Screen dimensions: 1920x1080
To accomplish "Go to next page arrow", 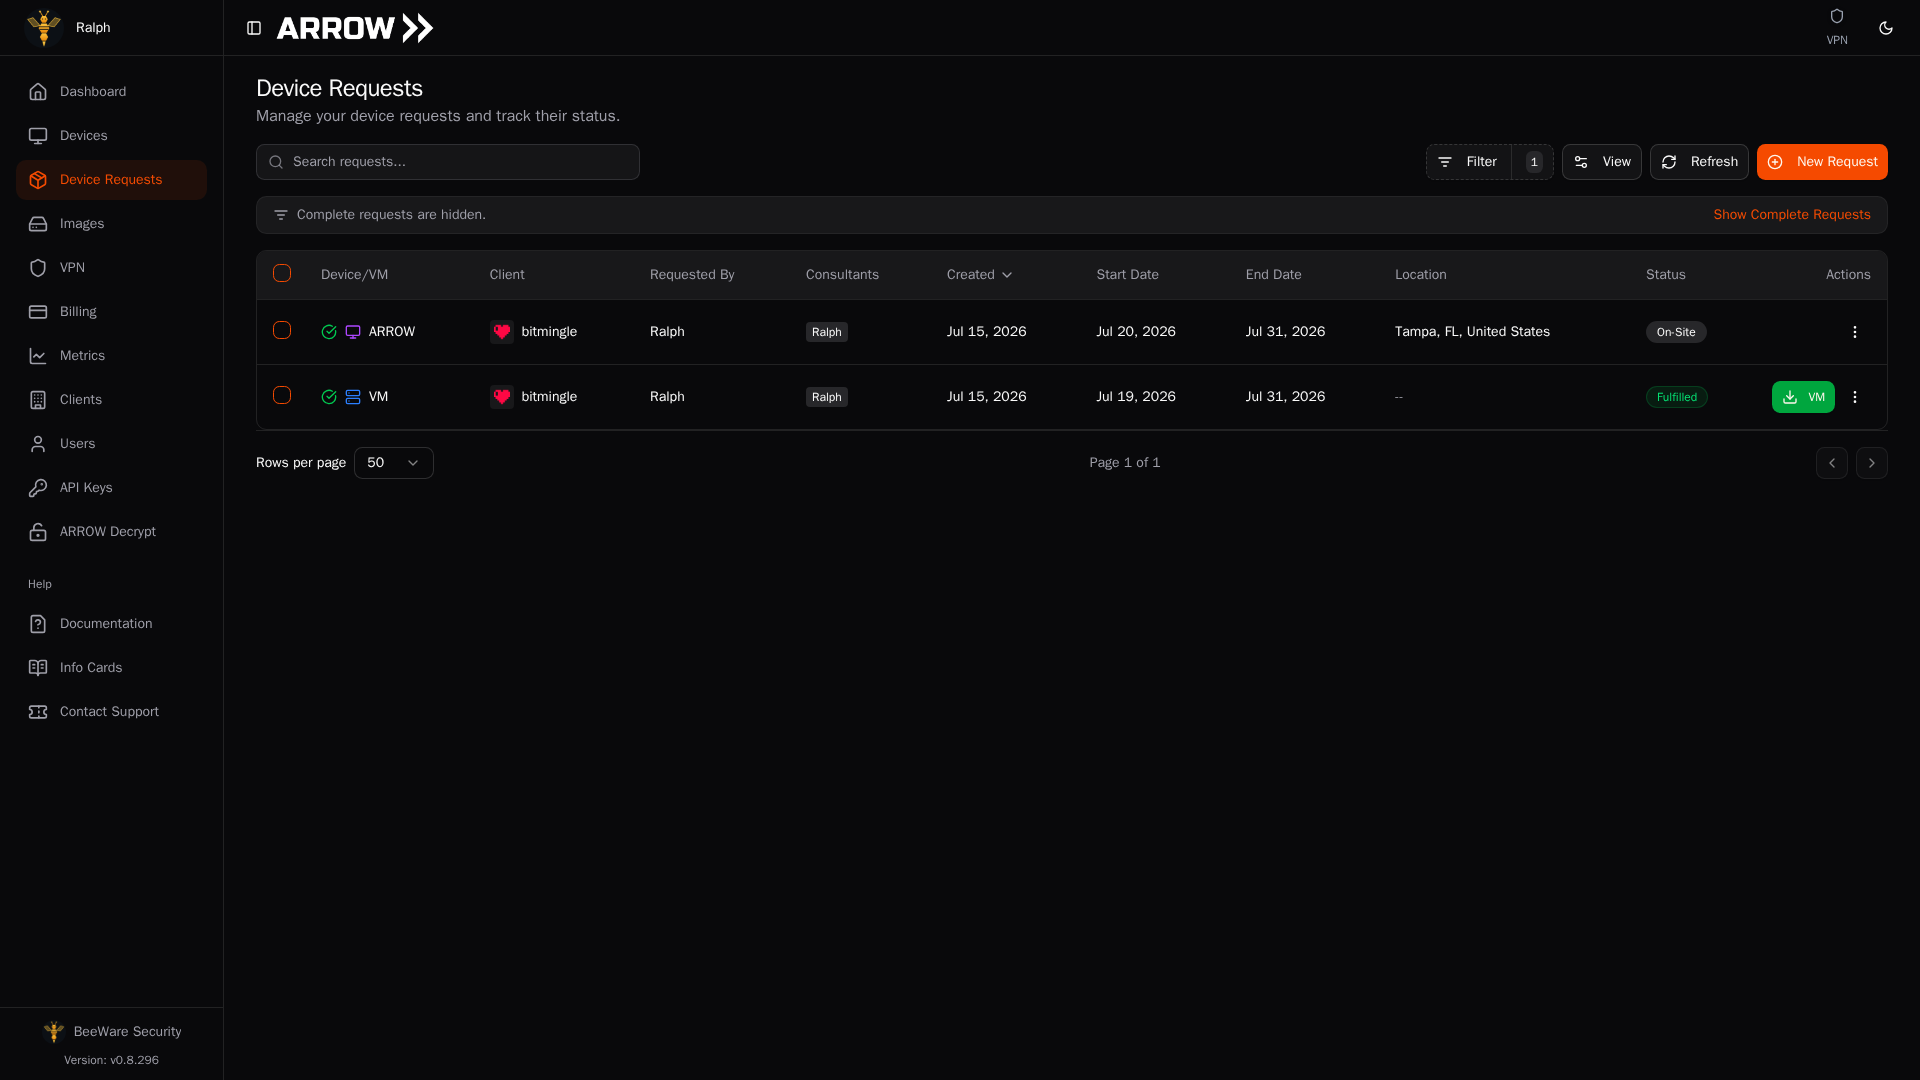I will (x=1872, y=463).
